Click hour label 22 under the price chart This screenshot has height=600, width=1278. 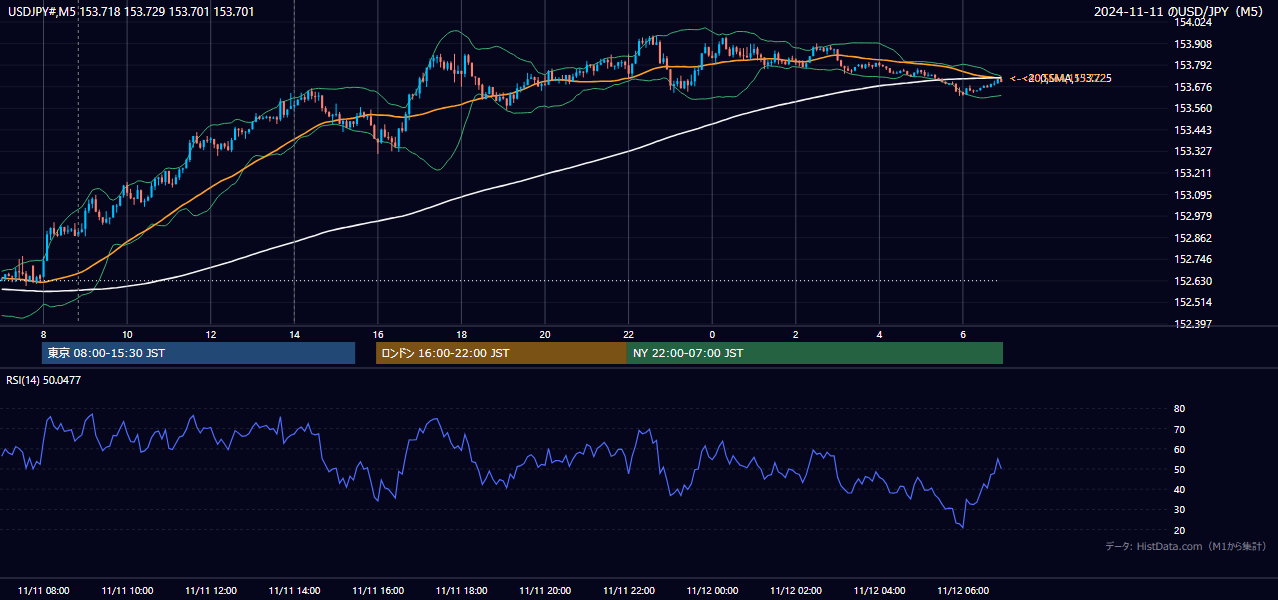click(x=628, y=334)
